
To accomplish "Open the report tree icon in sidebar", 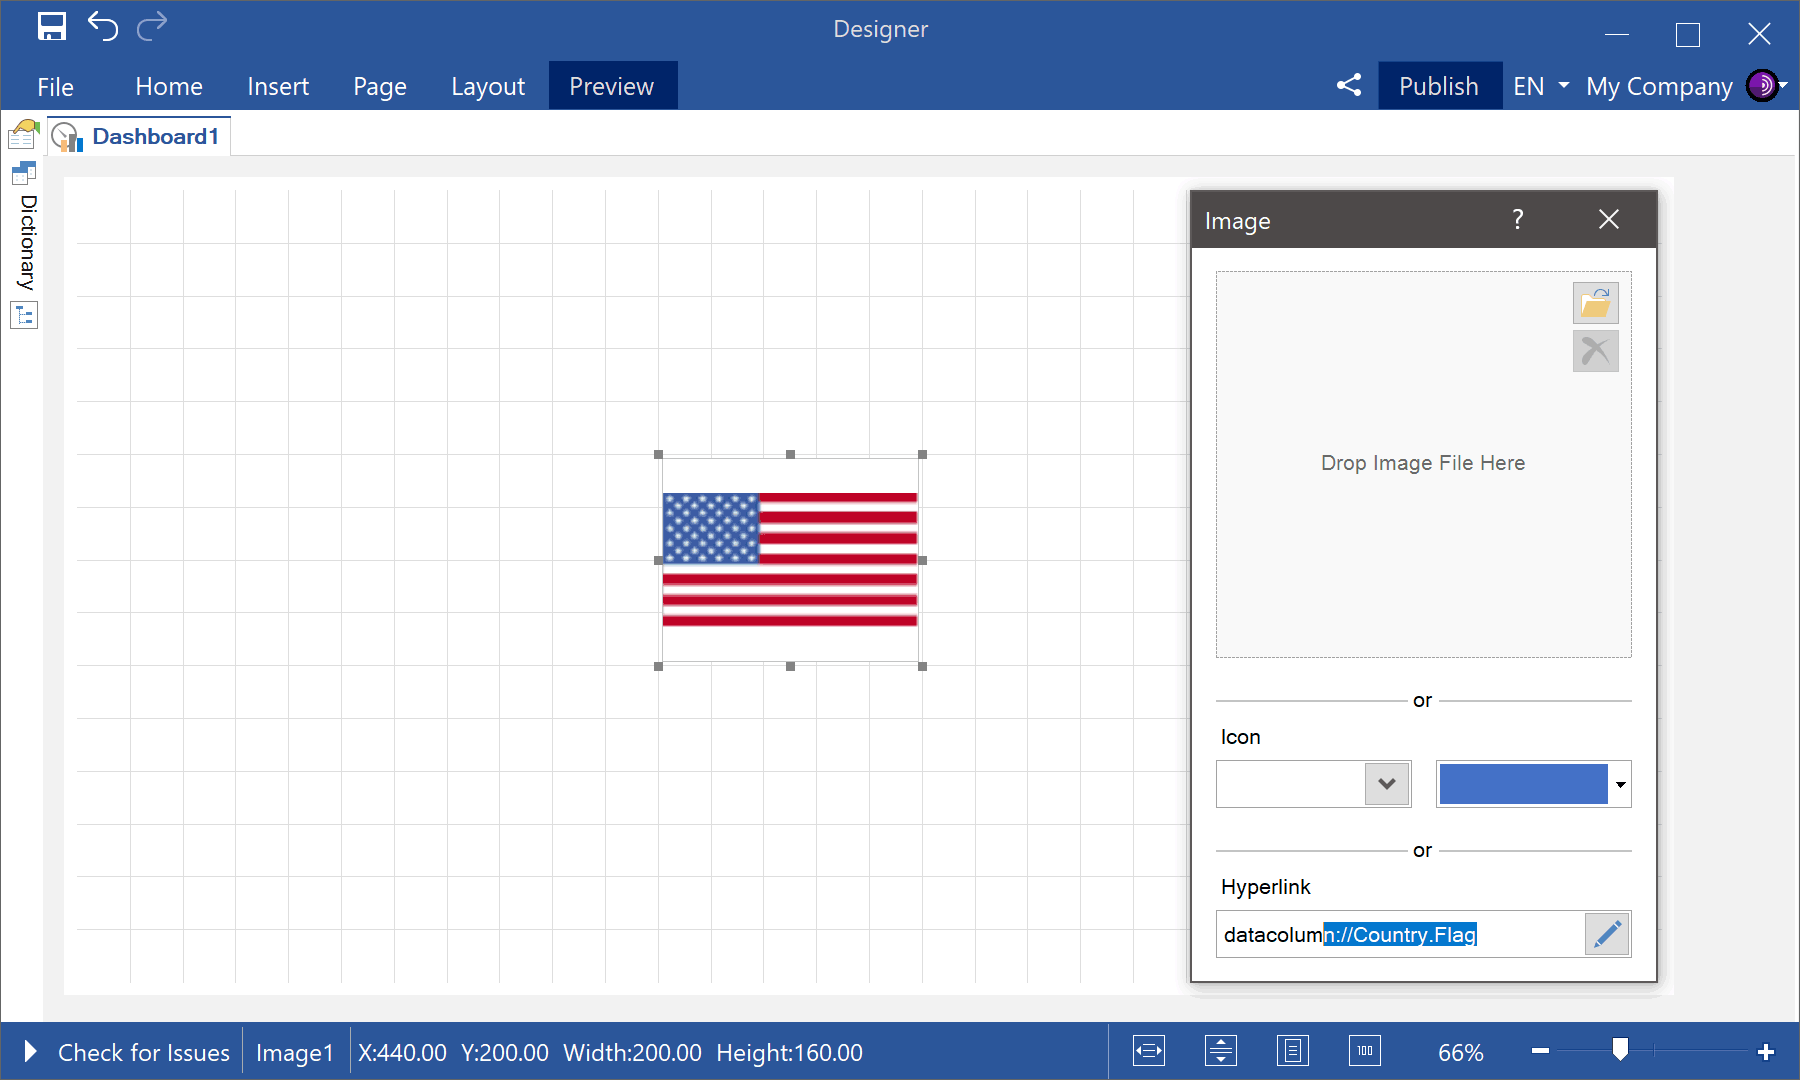I will pyautogui.click(x=24, y=316).
